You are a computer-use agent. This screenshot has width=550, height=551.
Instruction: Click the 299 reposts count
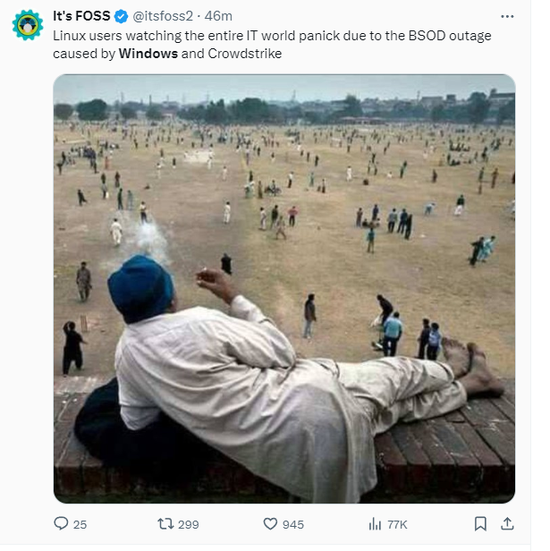tap(188, 525)
